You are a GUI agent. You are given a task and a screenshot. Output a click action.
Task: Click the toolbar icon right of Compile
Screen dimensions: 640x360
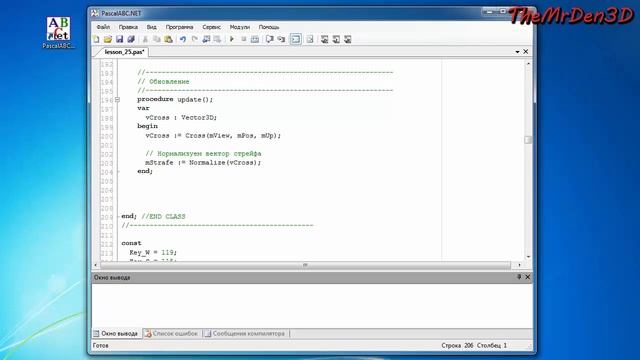click(x=269, y=39)
